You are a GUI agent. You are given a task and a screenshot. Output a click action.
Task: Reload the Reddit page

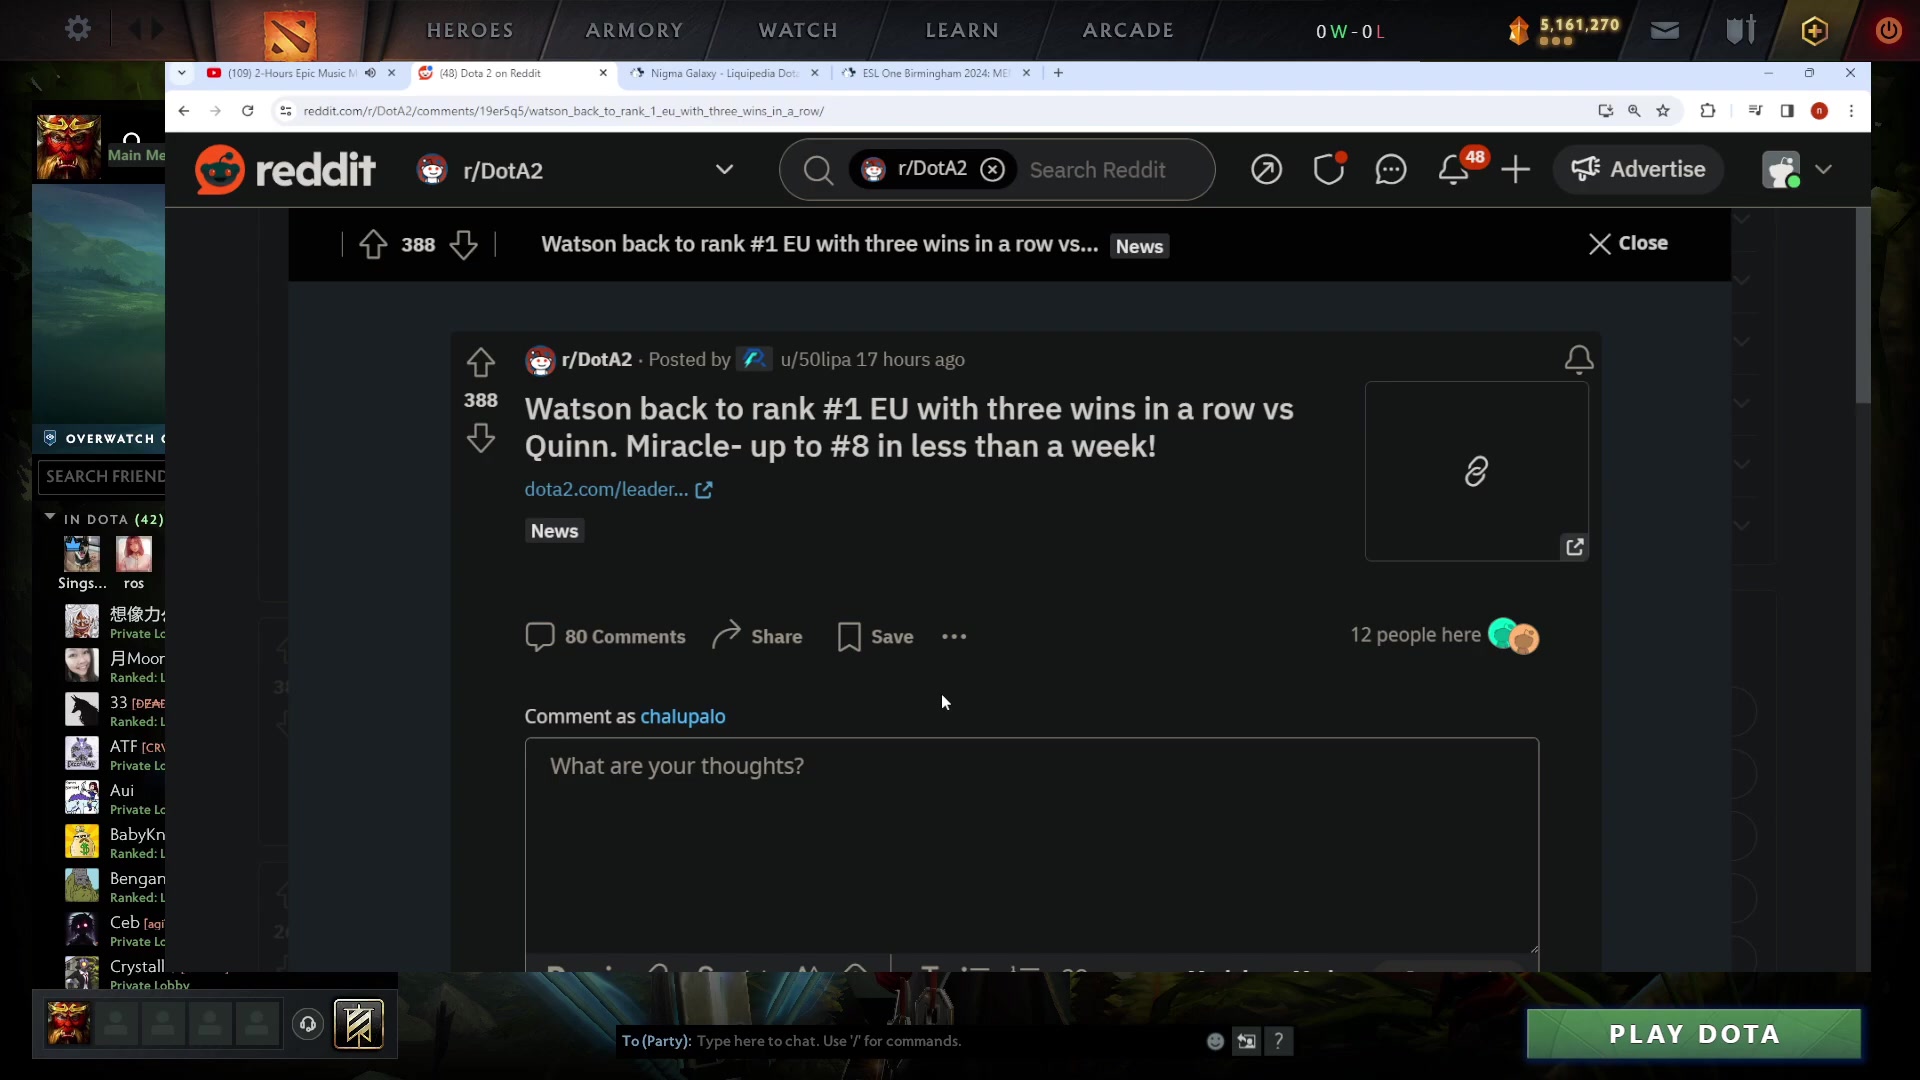[247, 111]
